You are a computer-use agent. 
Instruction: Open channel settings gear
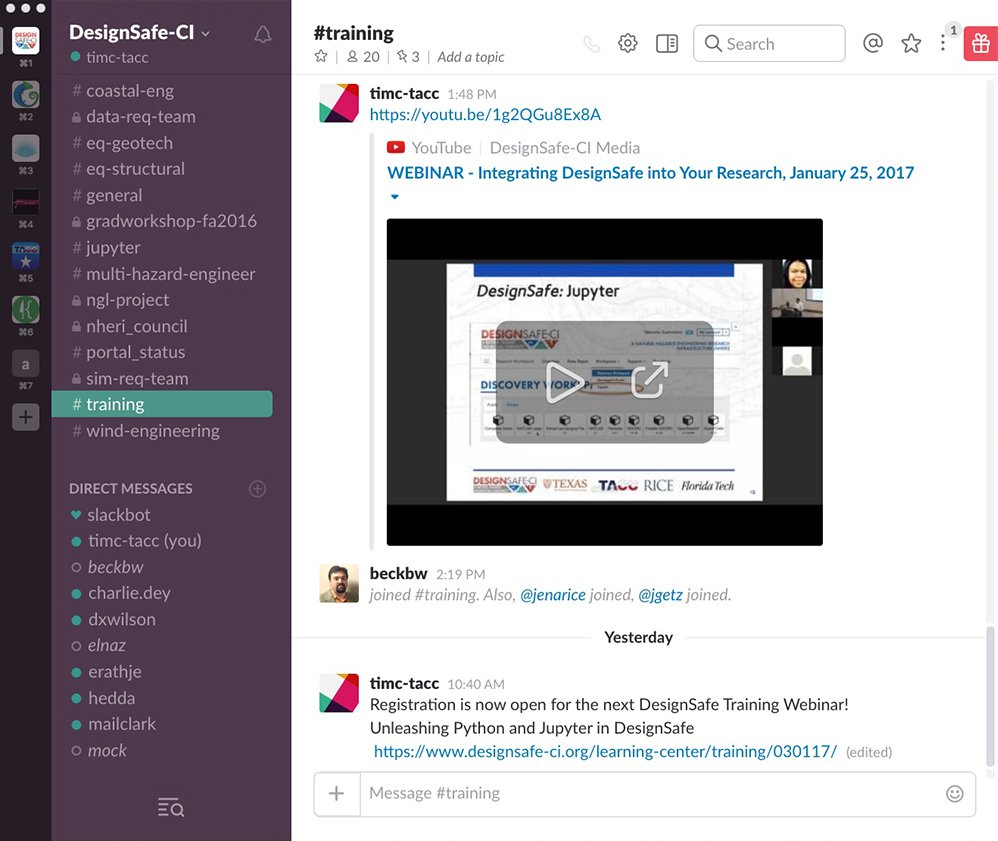click(x=628, y=43)
